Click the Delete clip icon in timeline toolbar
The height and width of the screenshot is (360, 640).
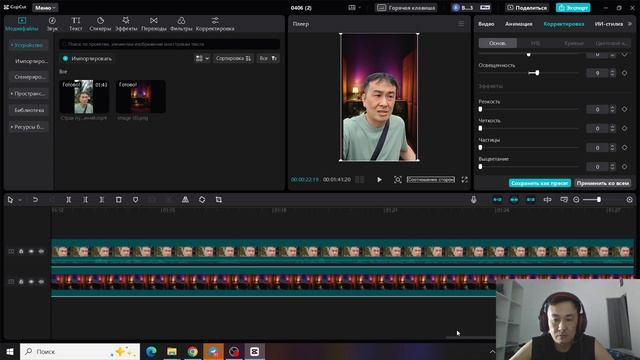click(x=119, y=200)
